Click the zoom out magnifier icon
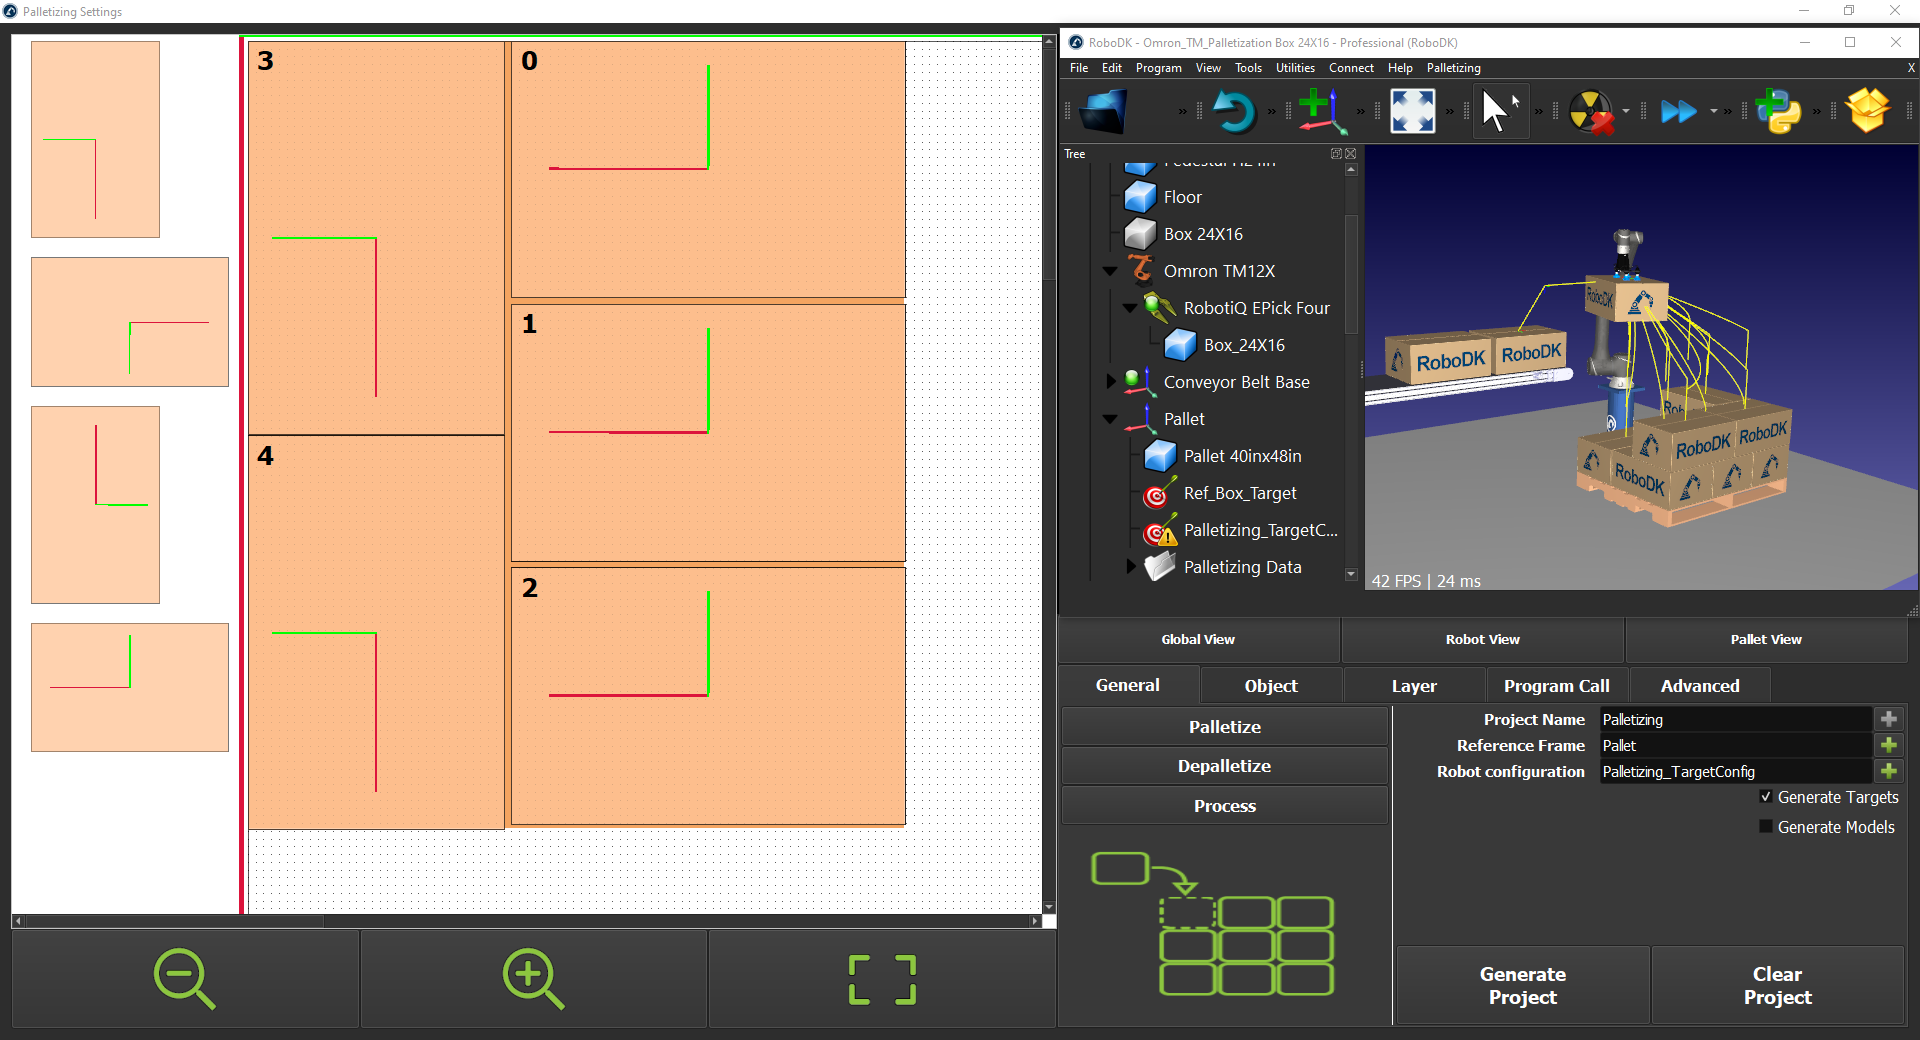Image resolution: width=1920 pixels, height=1040 pixels. [x=184, y=978]
